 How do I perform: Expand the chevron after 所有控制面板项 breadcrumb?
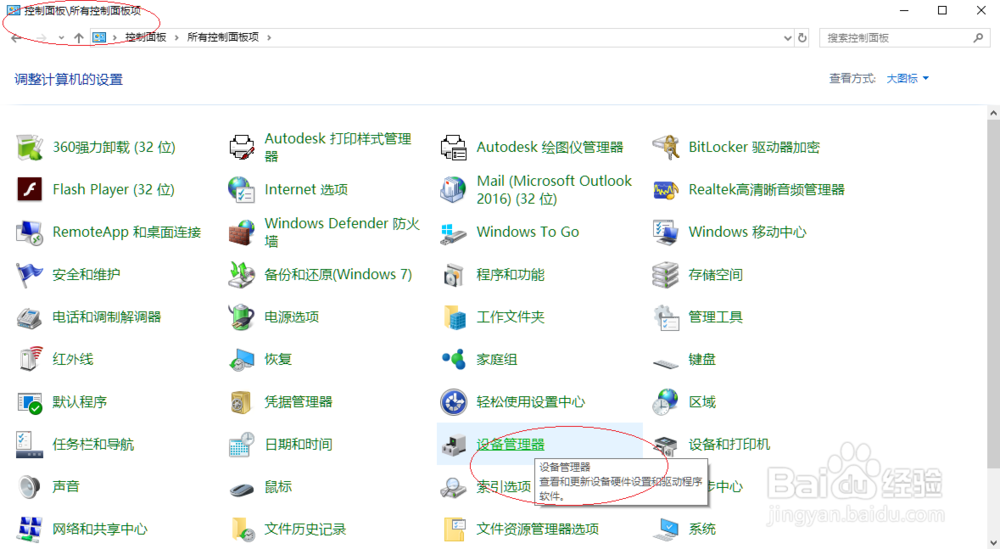[x=269, y=38]
